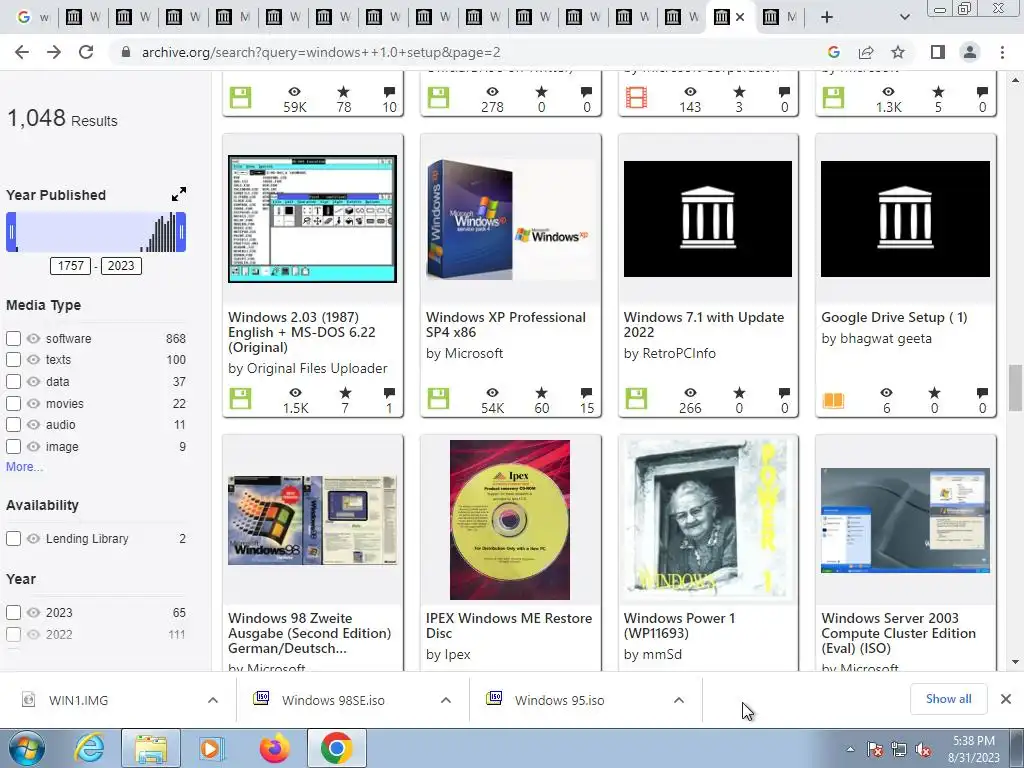The image size is (1024, 768).
Task: Check the movies media type filter
Action: pos(13,404)
